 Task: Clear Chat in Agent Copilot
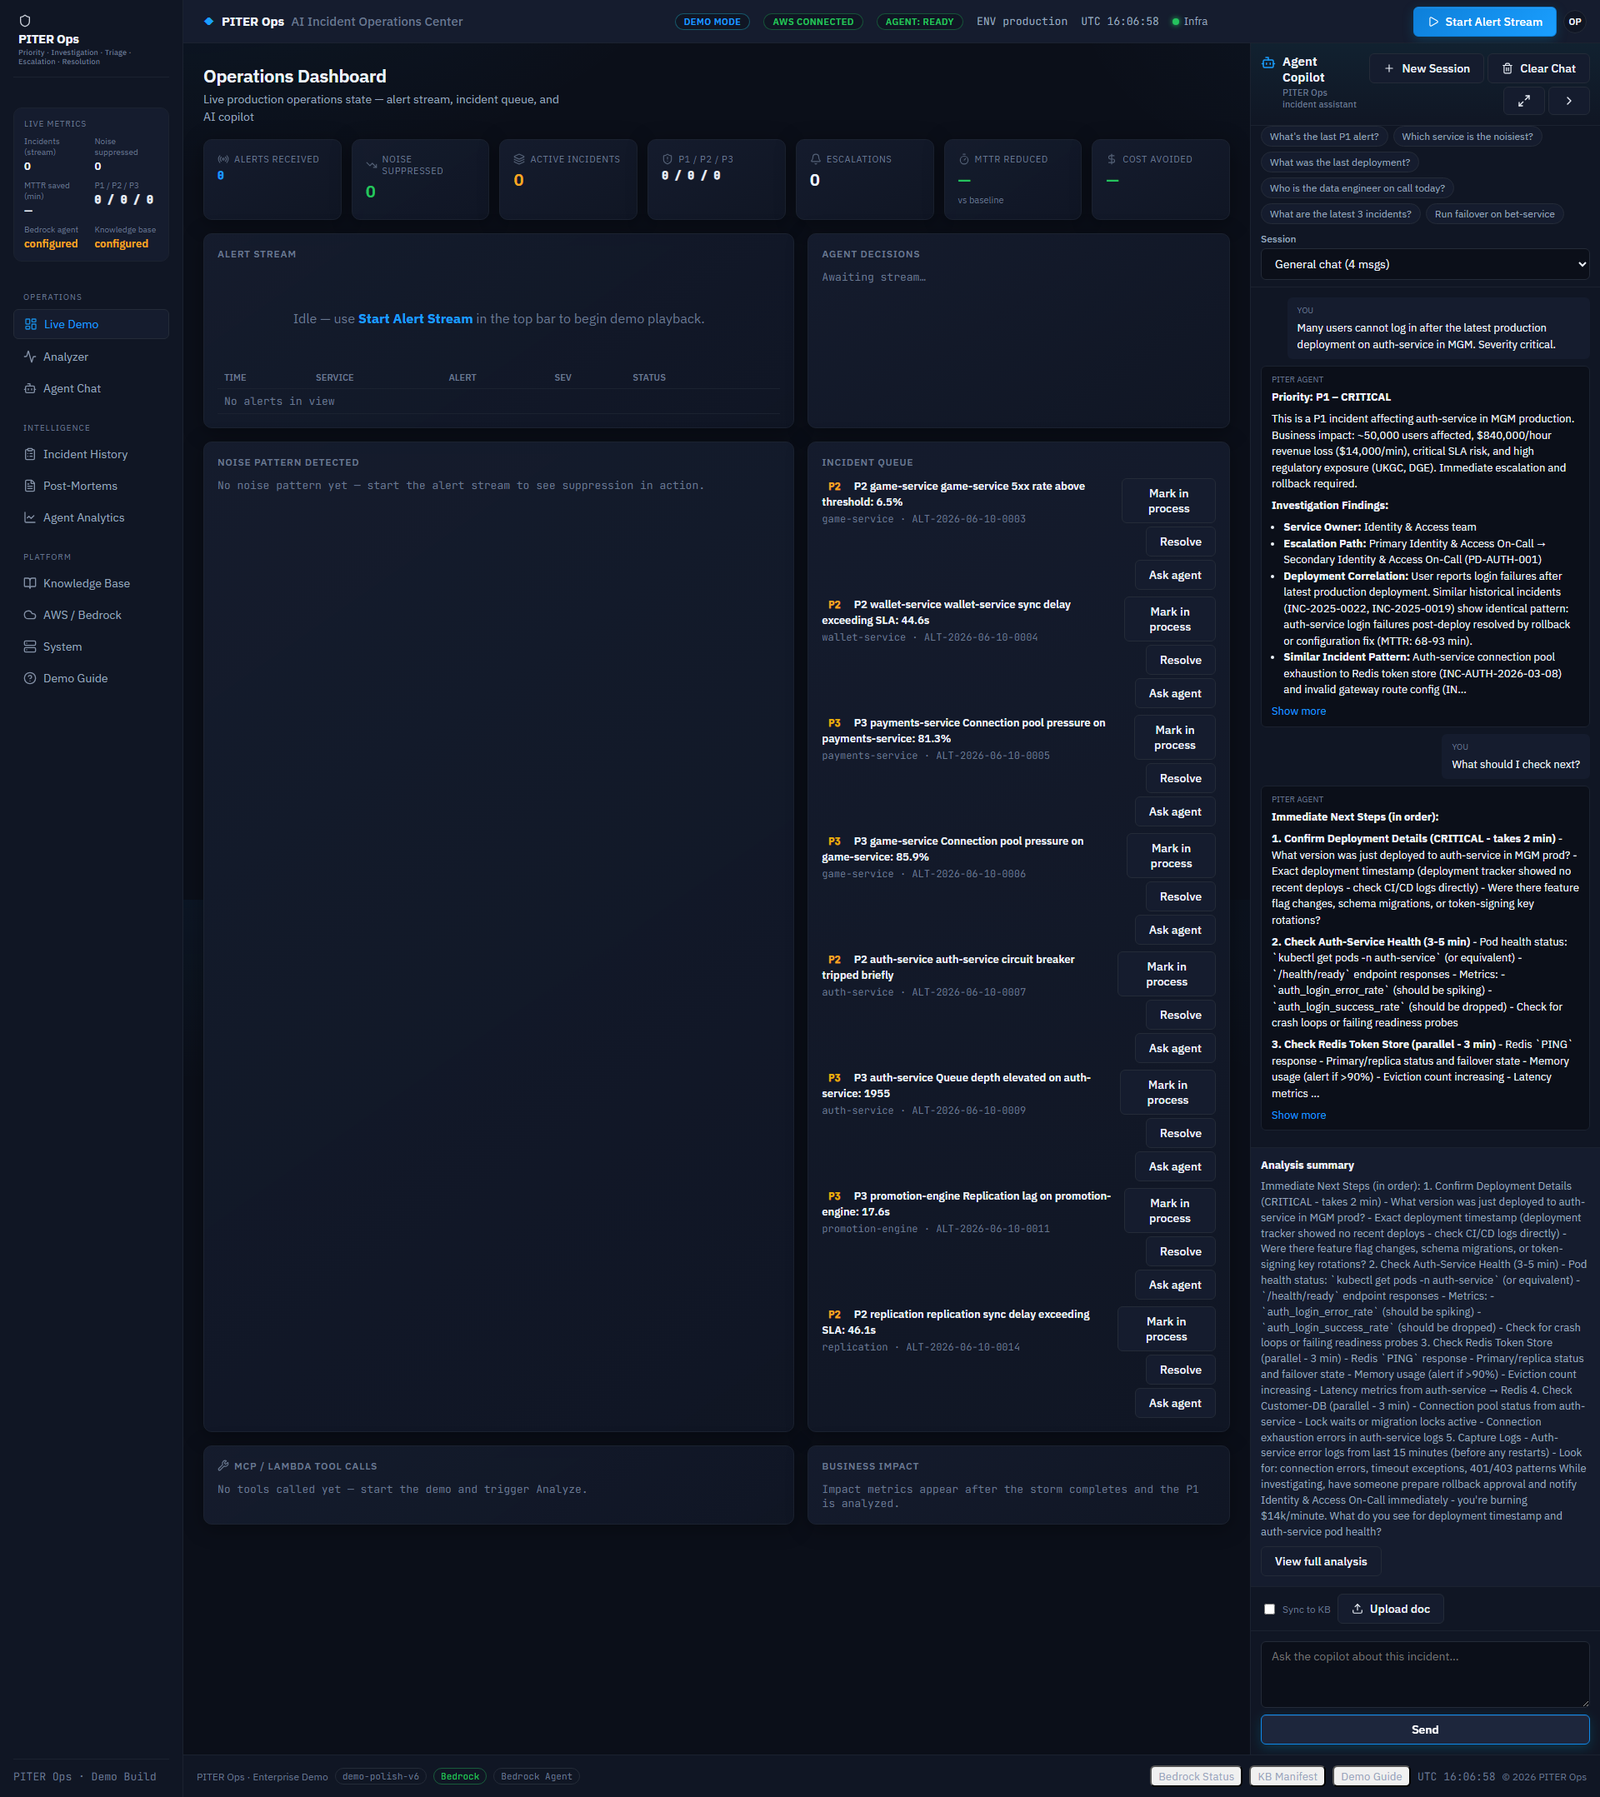point(1539,68)
